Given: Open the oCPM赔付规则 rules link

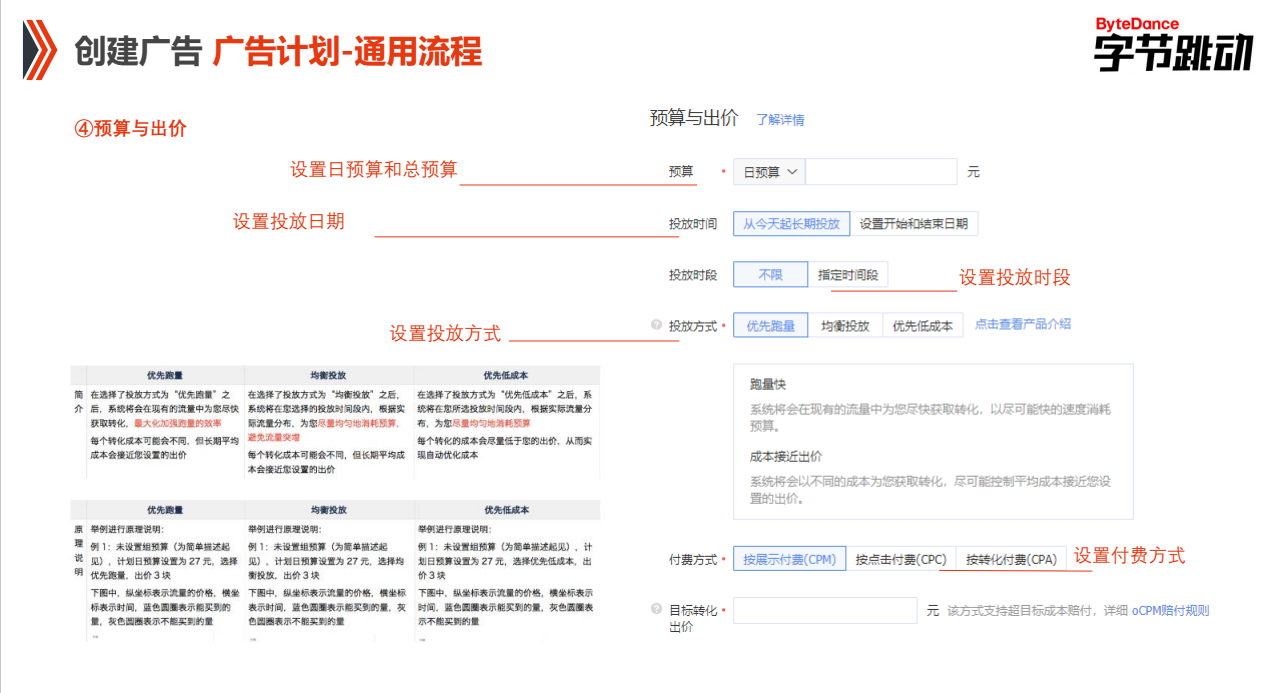Looking at the screenshot, I should tap(1173, 610).
